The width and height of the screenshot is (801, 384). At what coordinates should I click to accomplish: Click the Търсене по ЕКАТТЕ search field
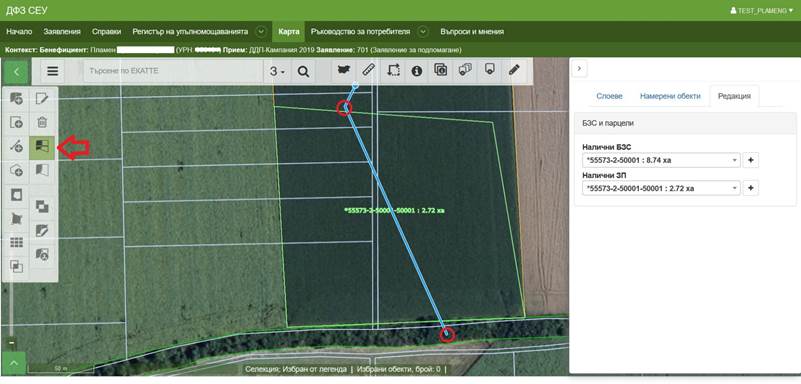[x=174, y=71]
